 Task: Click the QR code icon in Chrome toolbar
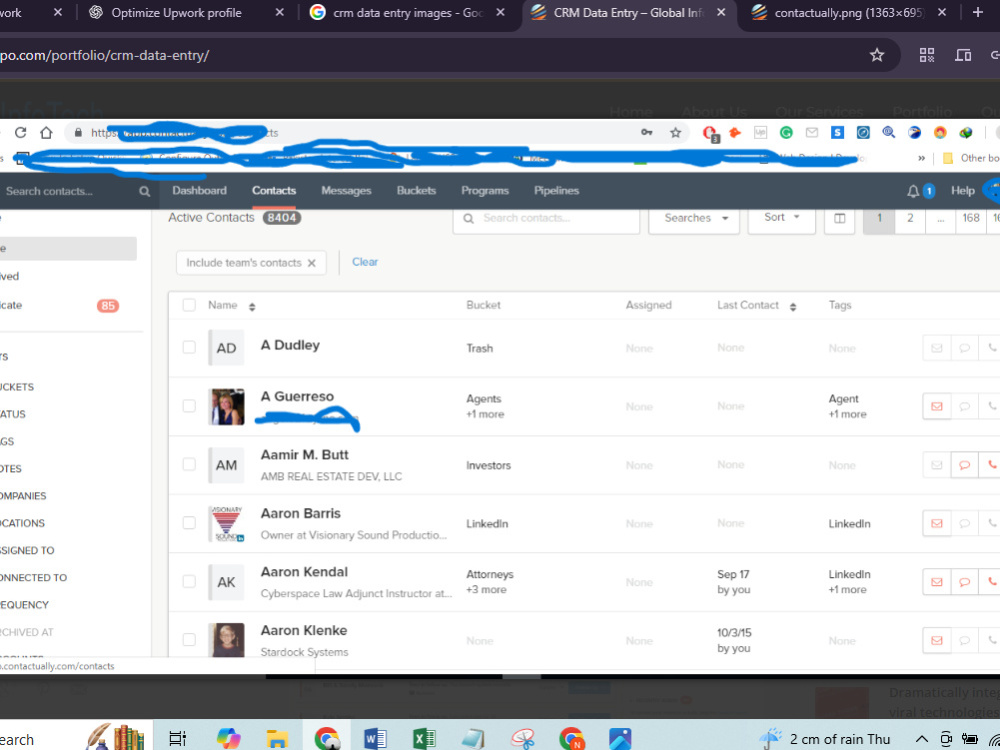927,55
